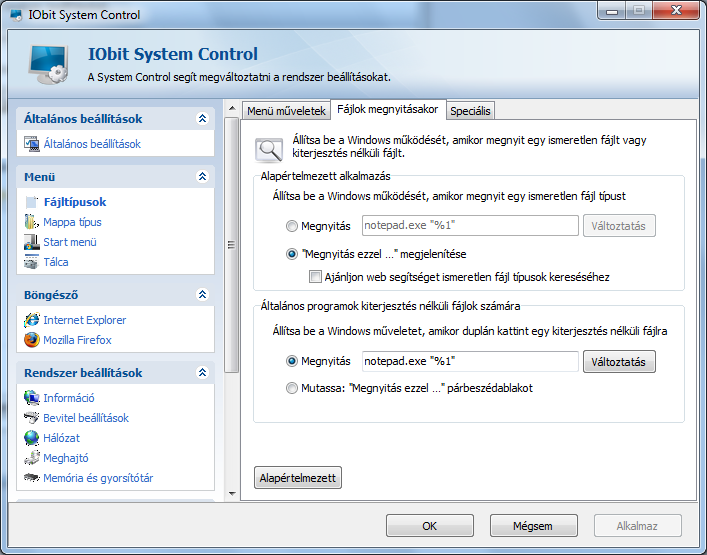Click the Hálózat globe icon
The width and height of the screenshot is (707, 555).
coord(32,438)
